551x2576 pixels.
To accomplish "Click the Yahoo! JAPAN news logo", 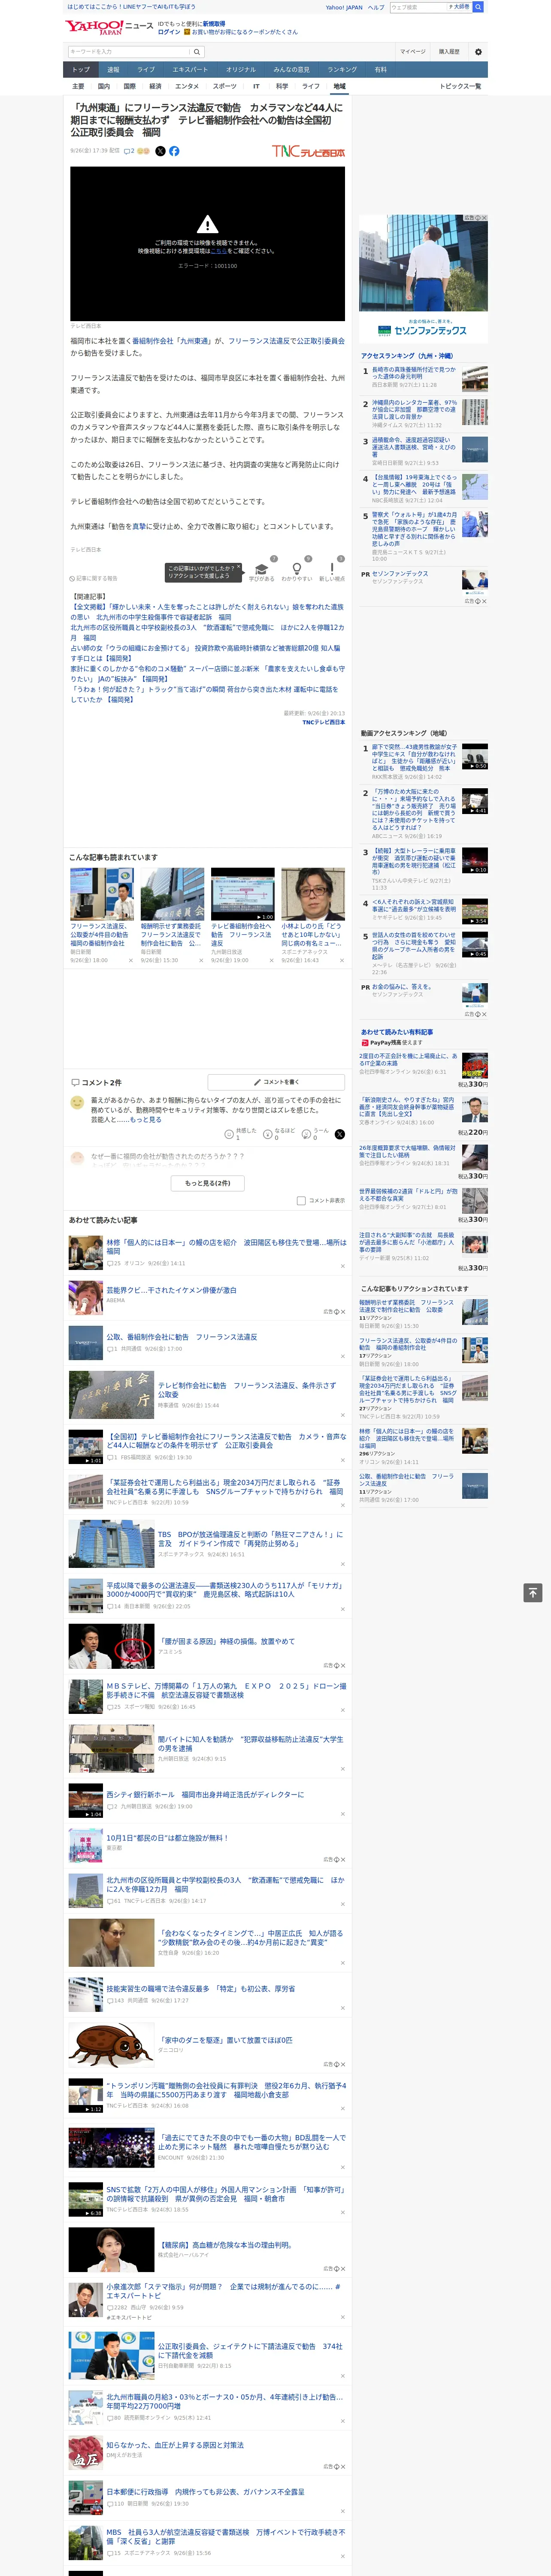I will pyautogui.click(x=109, y=27).
